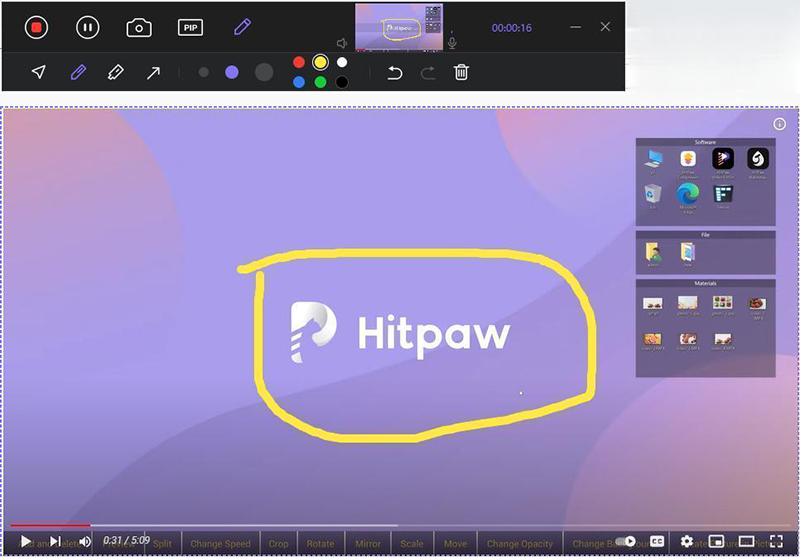Image resolution: width=800 pixels, height=557 pixels.
Task: Pick the red color swatch
Action: (x=298, y=62)
